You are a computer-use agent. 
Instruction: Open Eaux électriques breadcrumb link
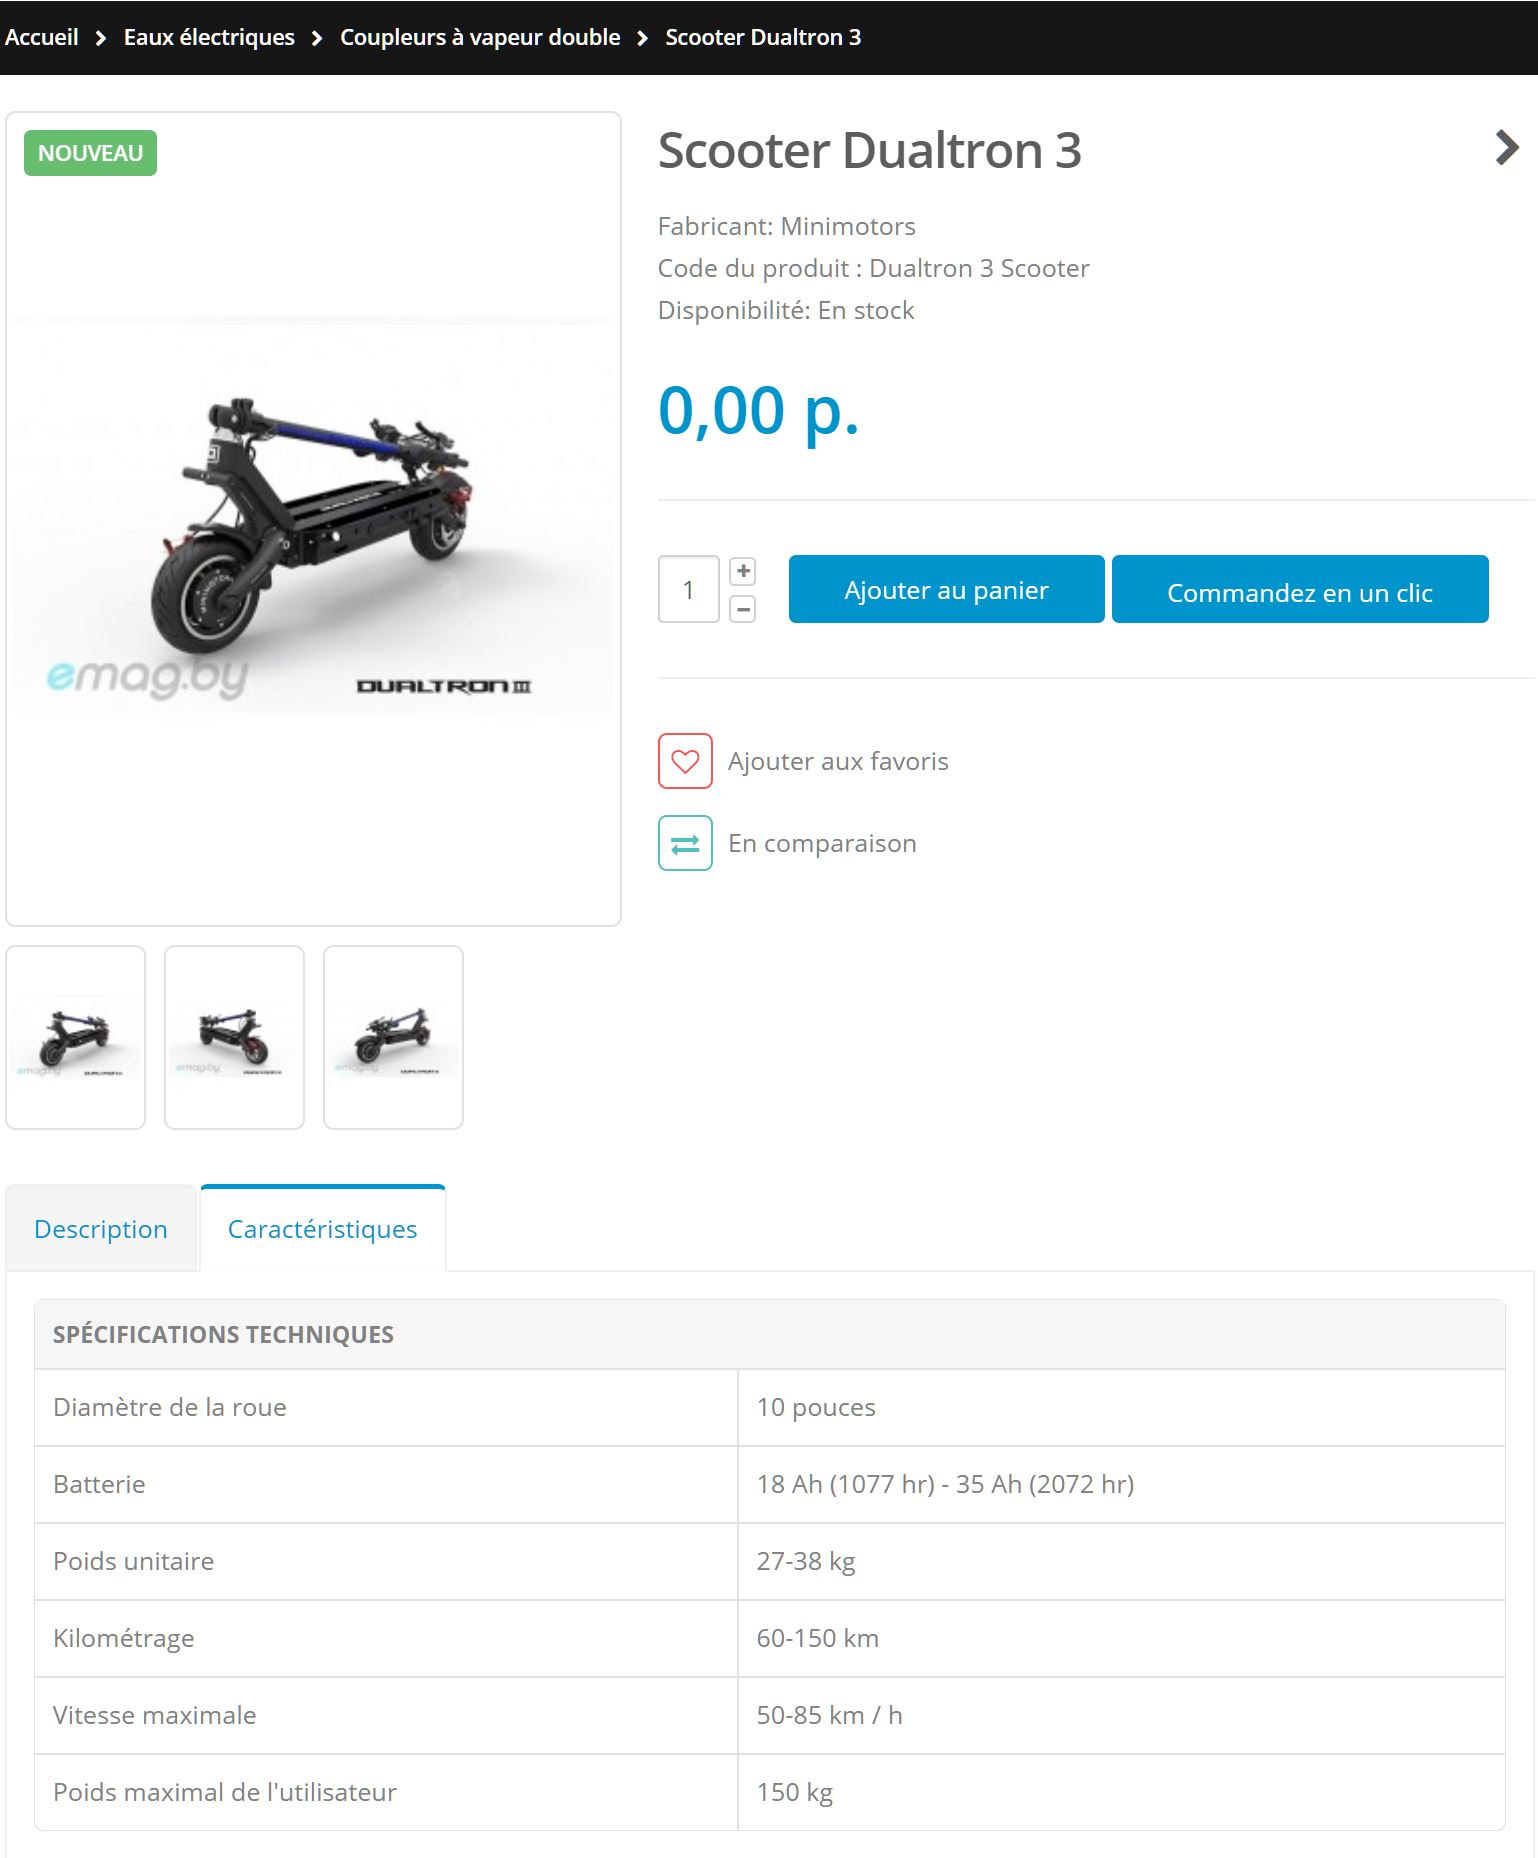209,37
